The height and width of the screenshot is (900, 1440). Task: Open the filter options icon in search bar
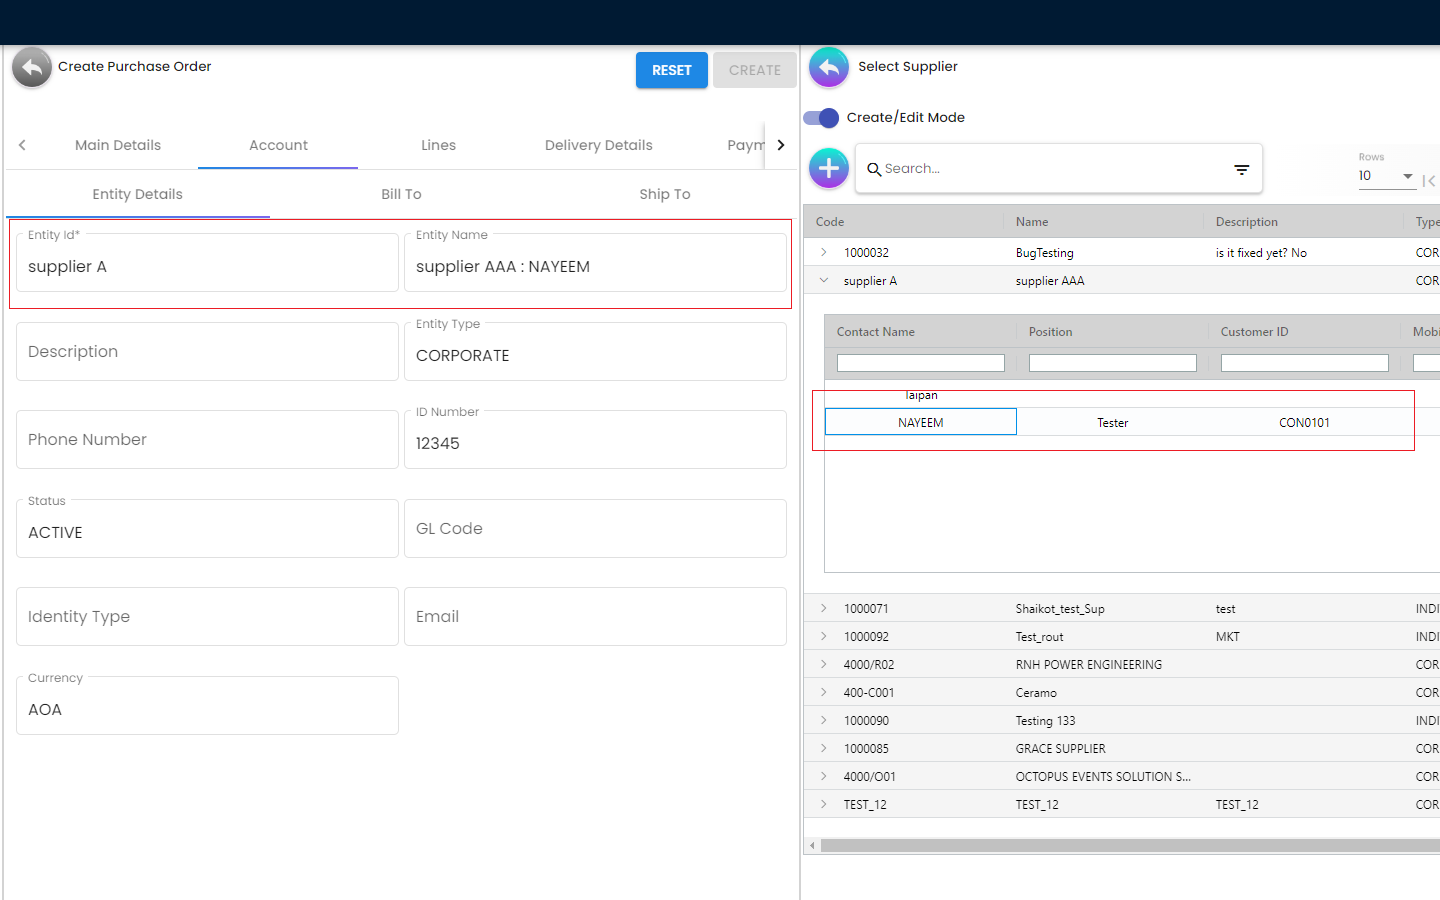(1241, 170)
